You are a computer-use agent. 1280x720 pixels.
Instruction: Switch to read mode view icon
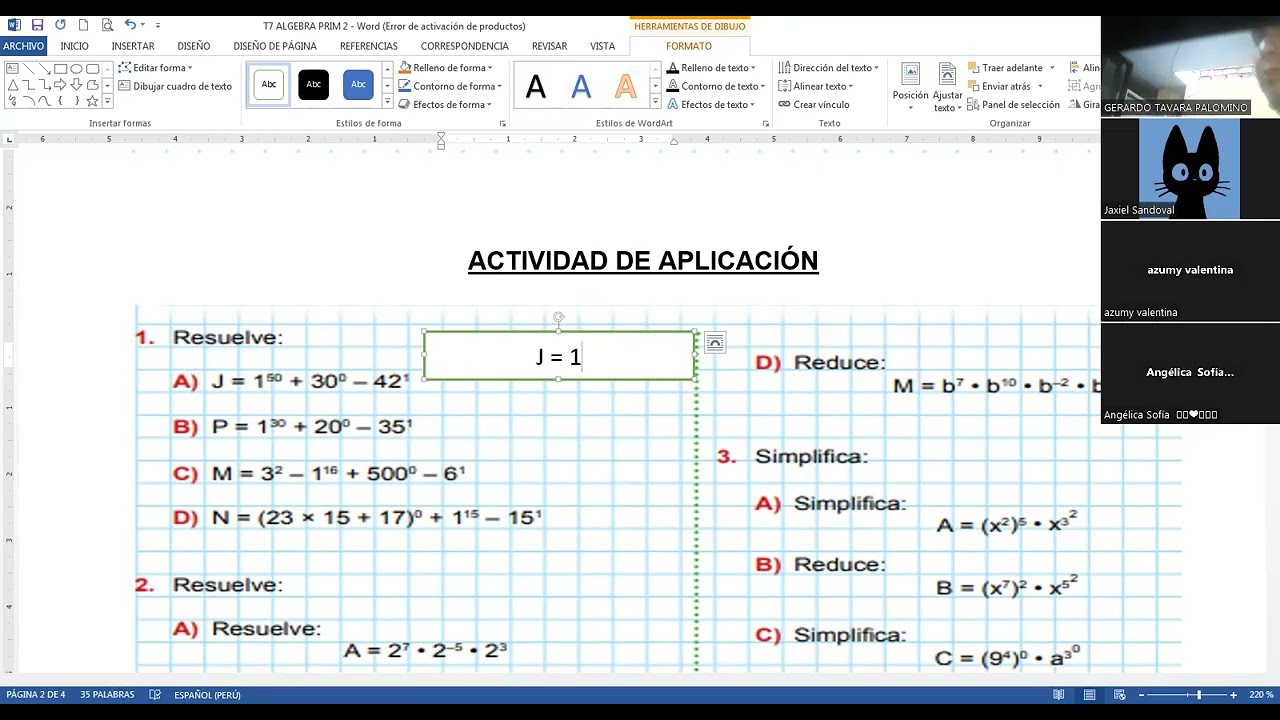coord(1058,695)
